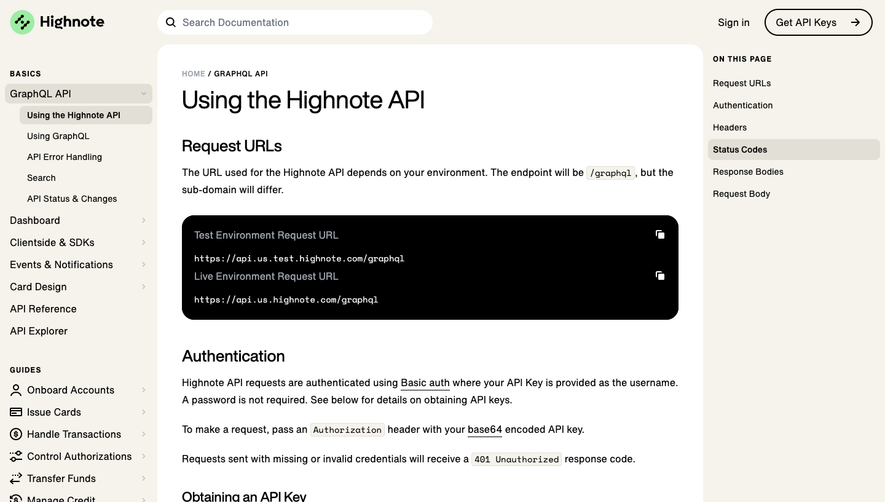The width and height of the screenshot is (885, 502).
Task: Open the Dashboard sidebar item
Action: point(34,220)
